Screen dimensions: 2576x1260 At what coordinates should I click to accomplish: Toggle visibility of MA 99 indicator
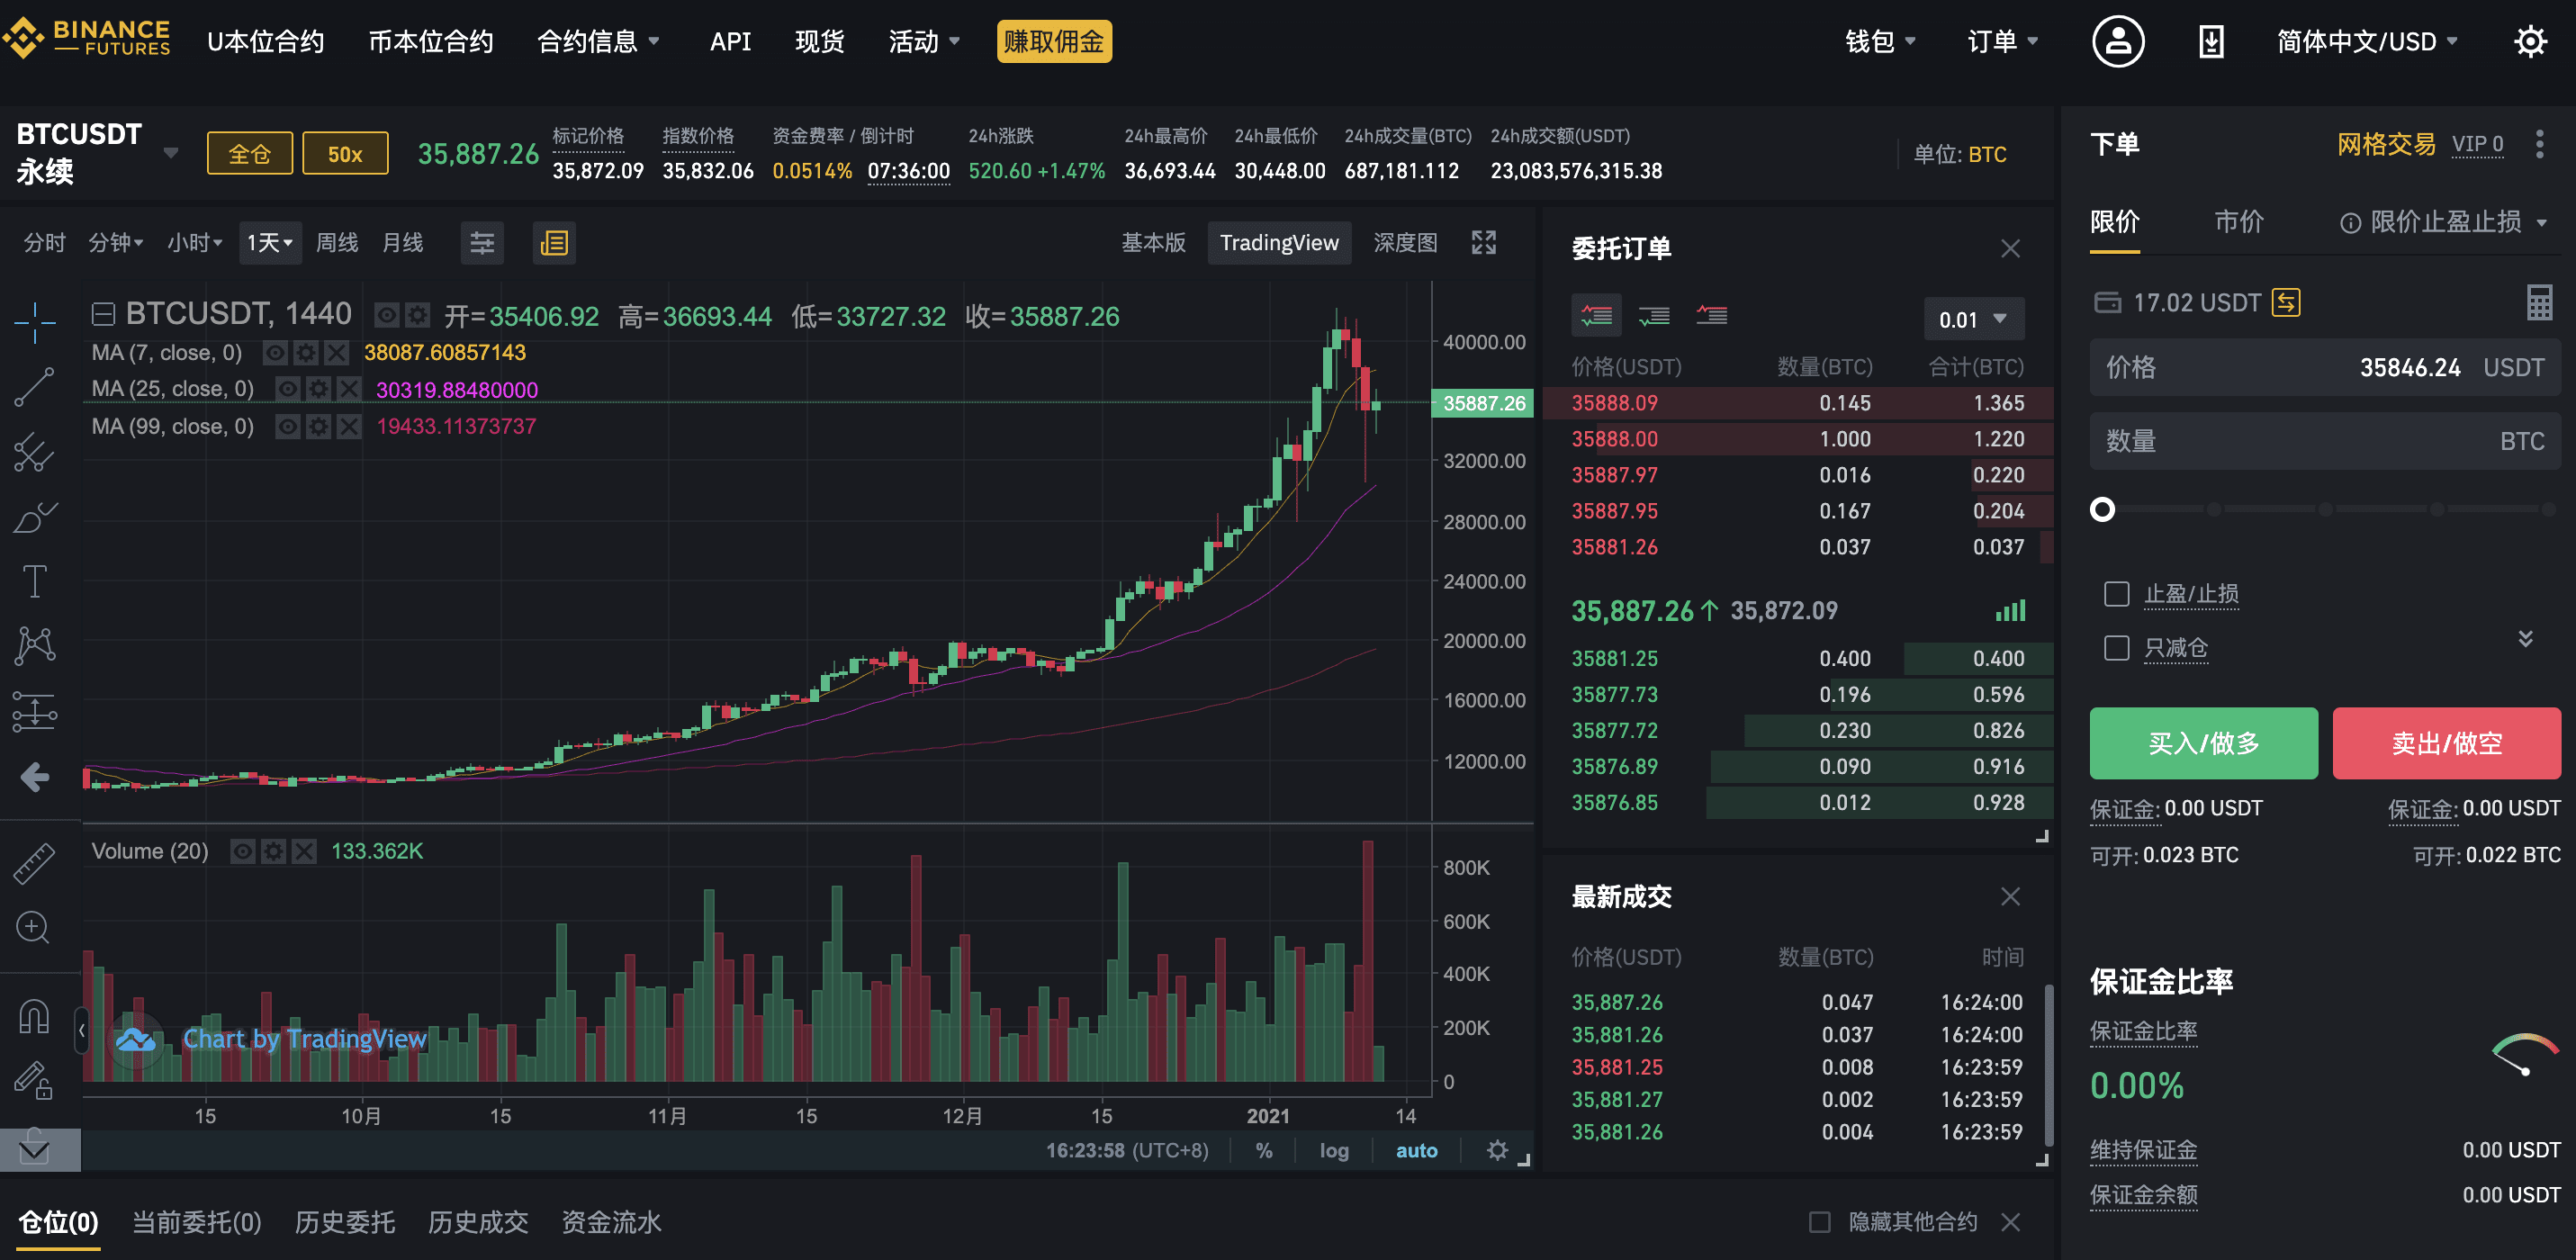click(x=287, y=427)
